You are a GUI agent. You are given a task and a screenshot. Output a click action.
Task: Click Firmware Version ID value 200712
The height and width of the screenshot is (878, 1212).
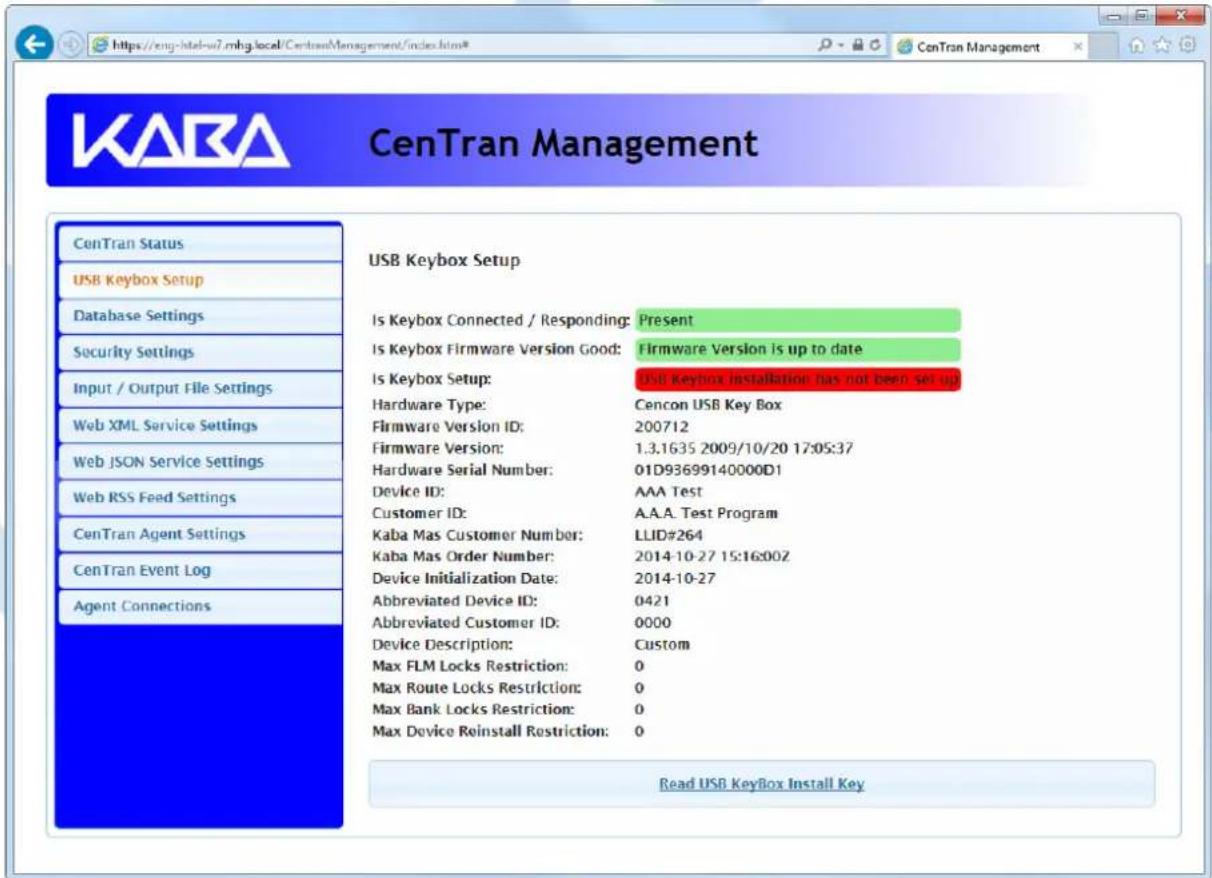[661, 427]
